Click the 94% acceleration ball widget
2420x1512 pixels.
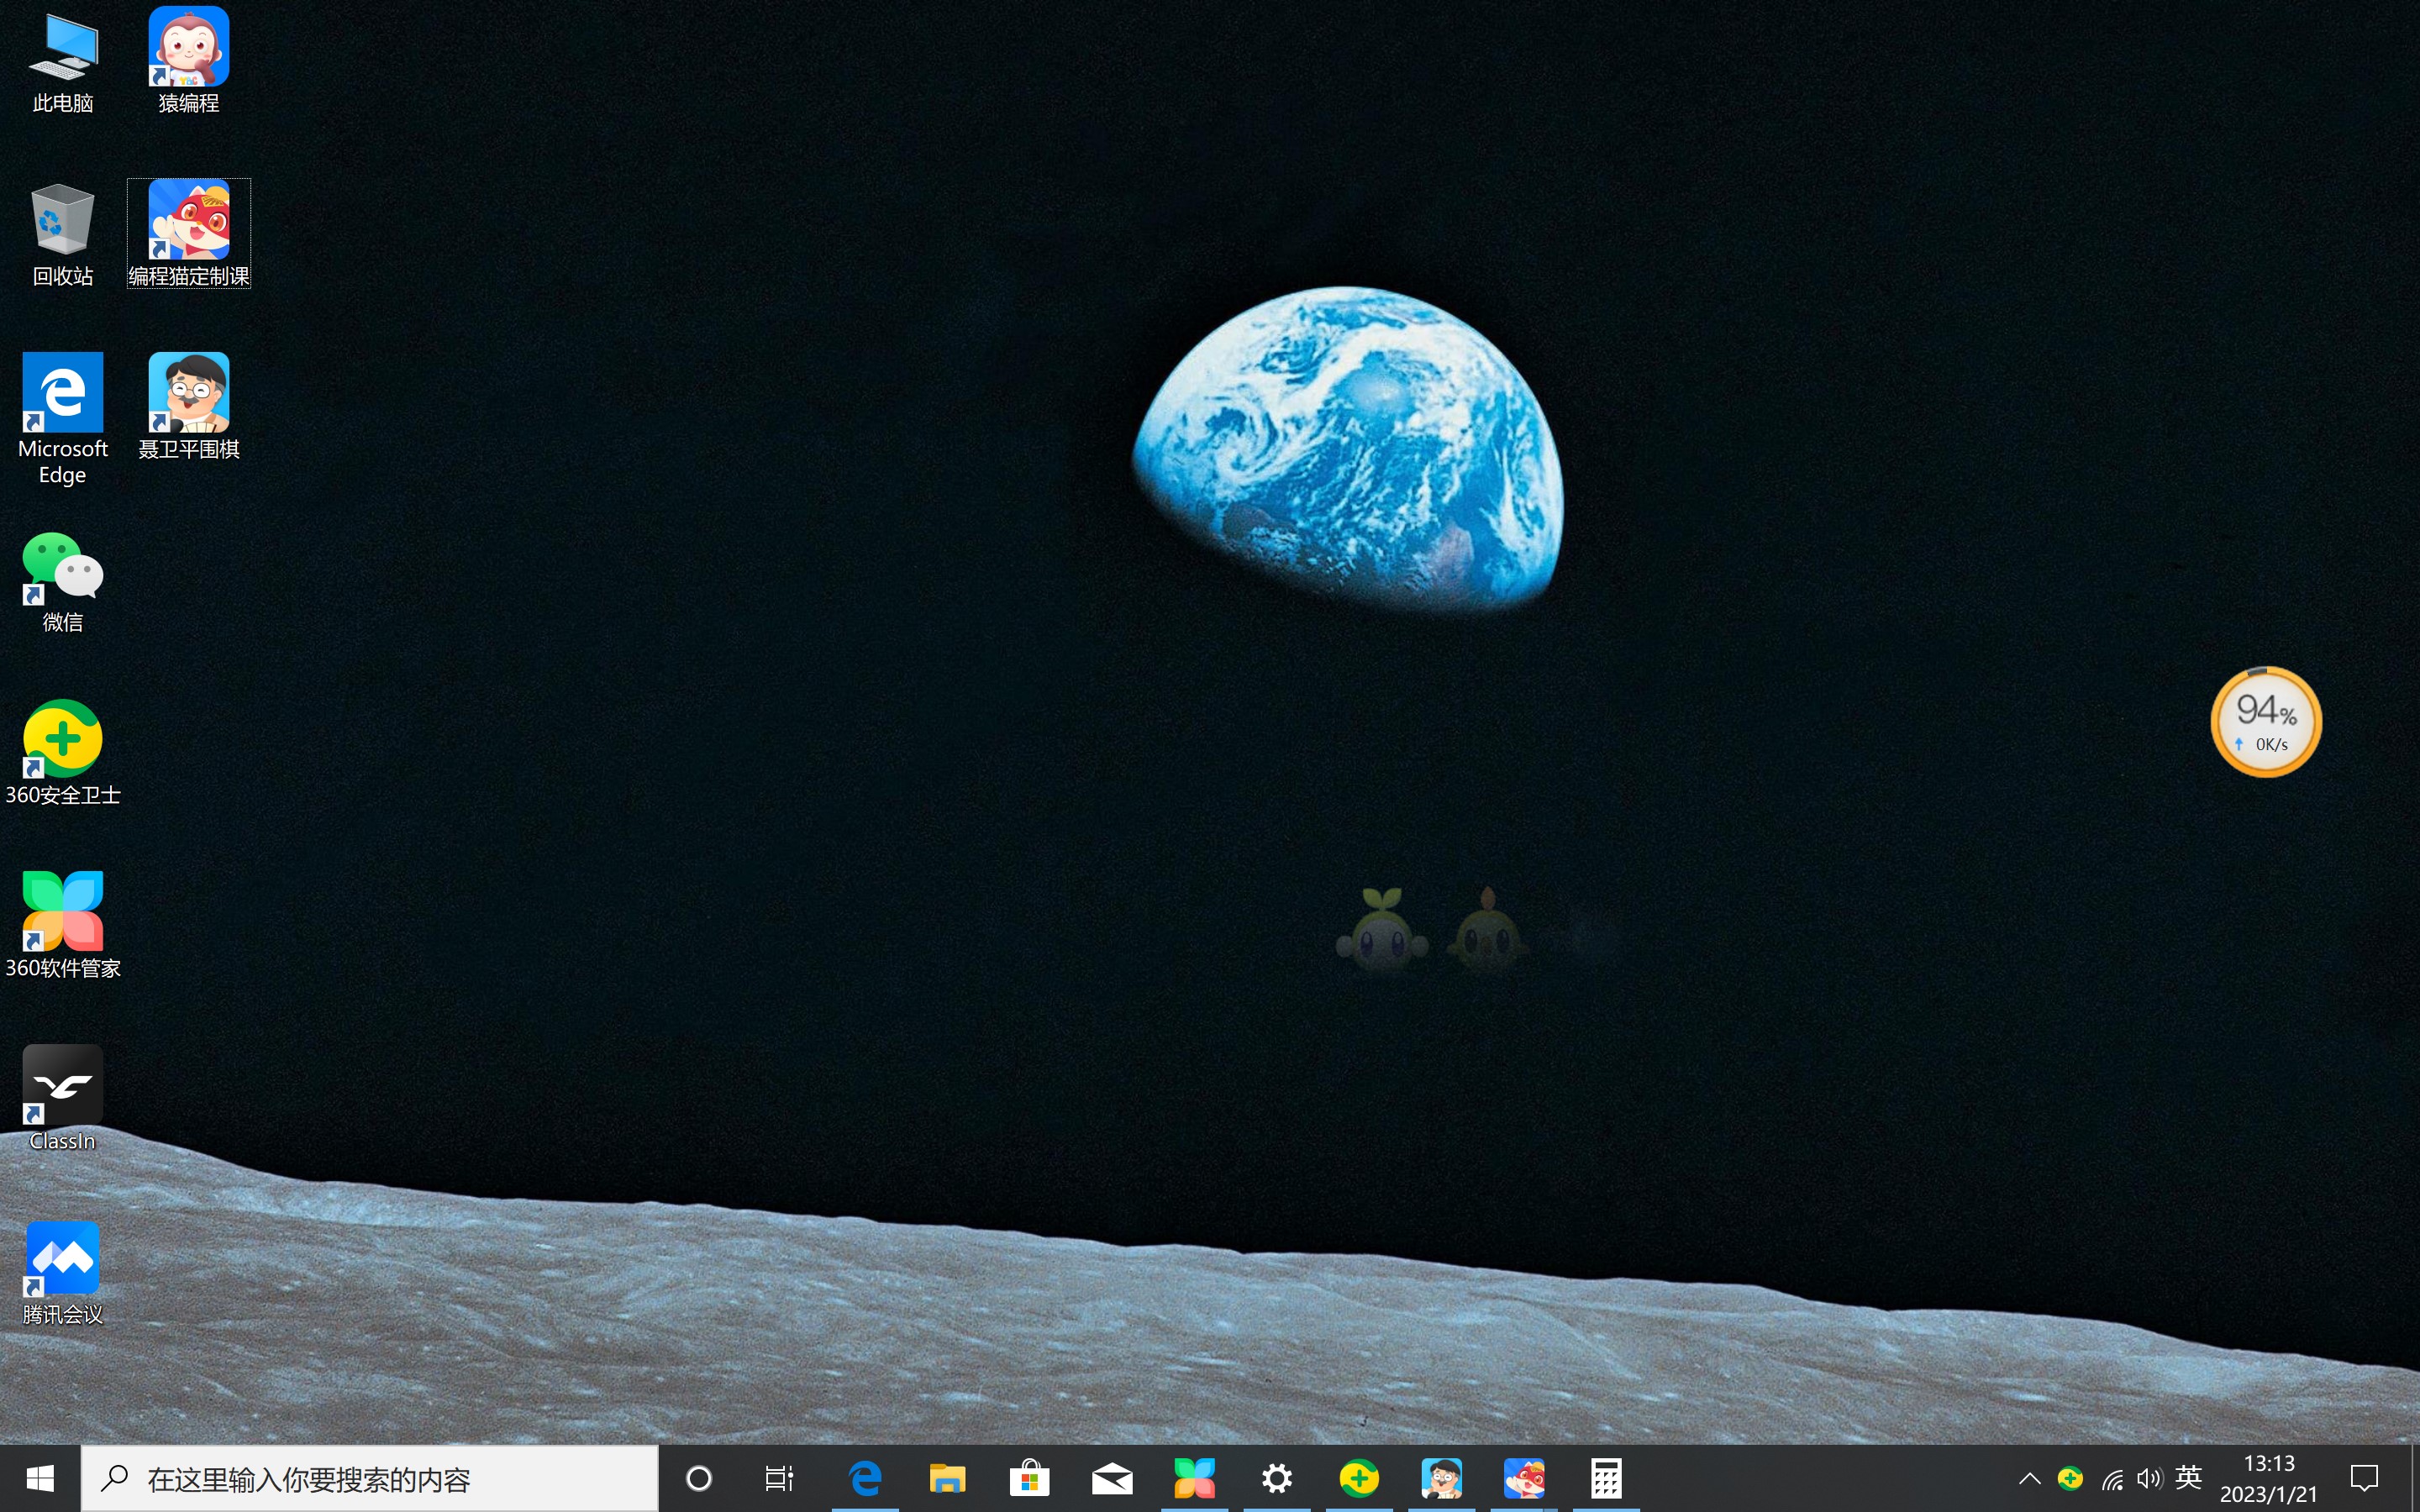pyautogui.click(x=2266, y=722)
